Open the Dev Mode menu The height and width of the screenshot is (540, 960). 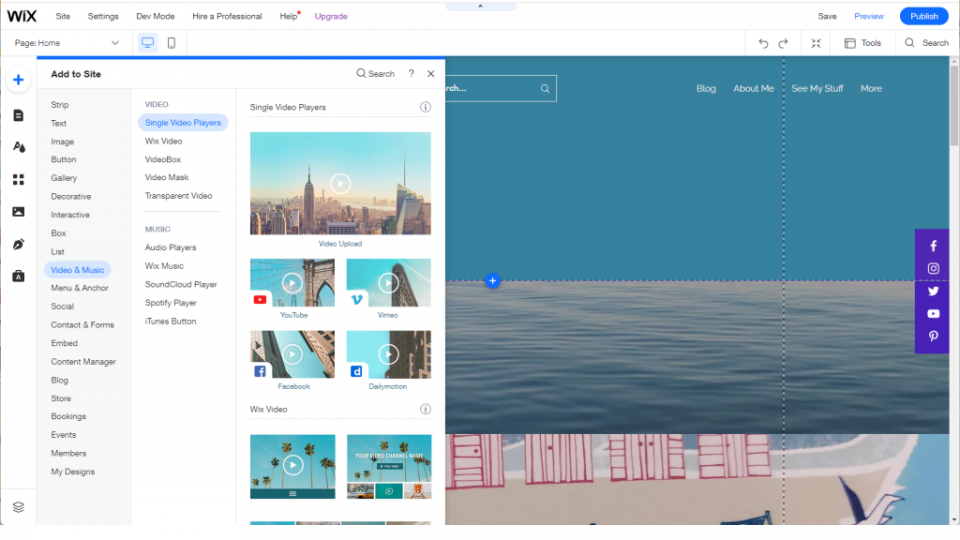[156, 17]
